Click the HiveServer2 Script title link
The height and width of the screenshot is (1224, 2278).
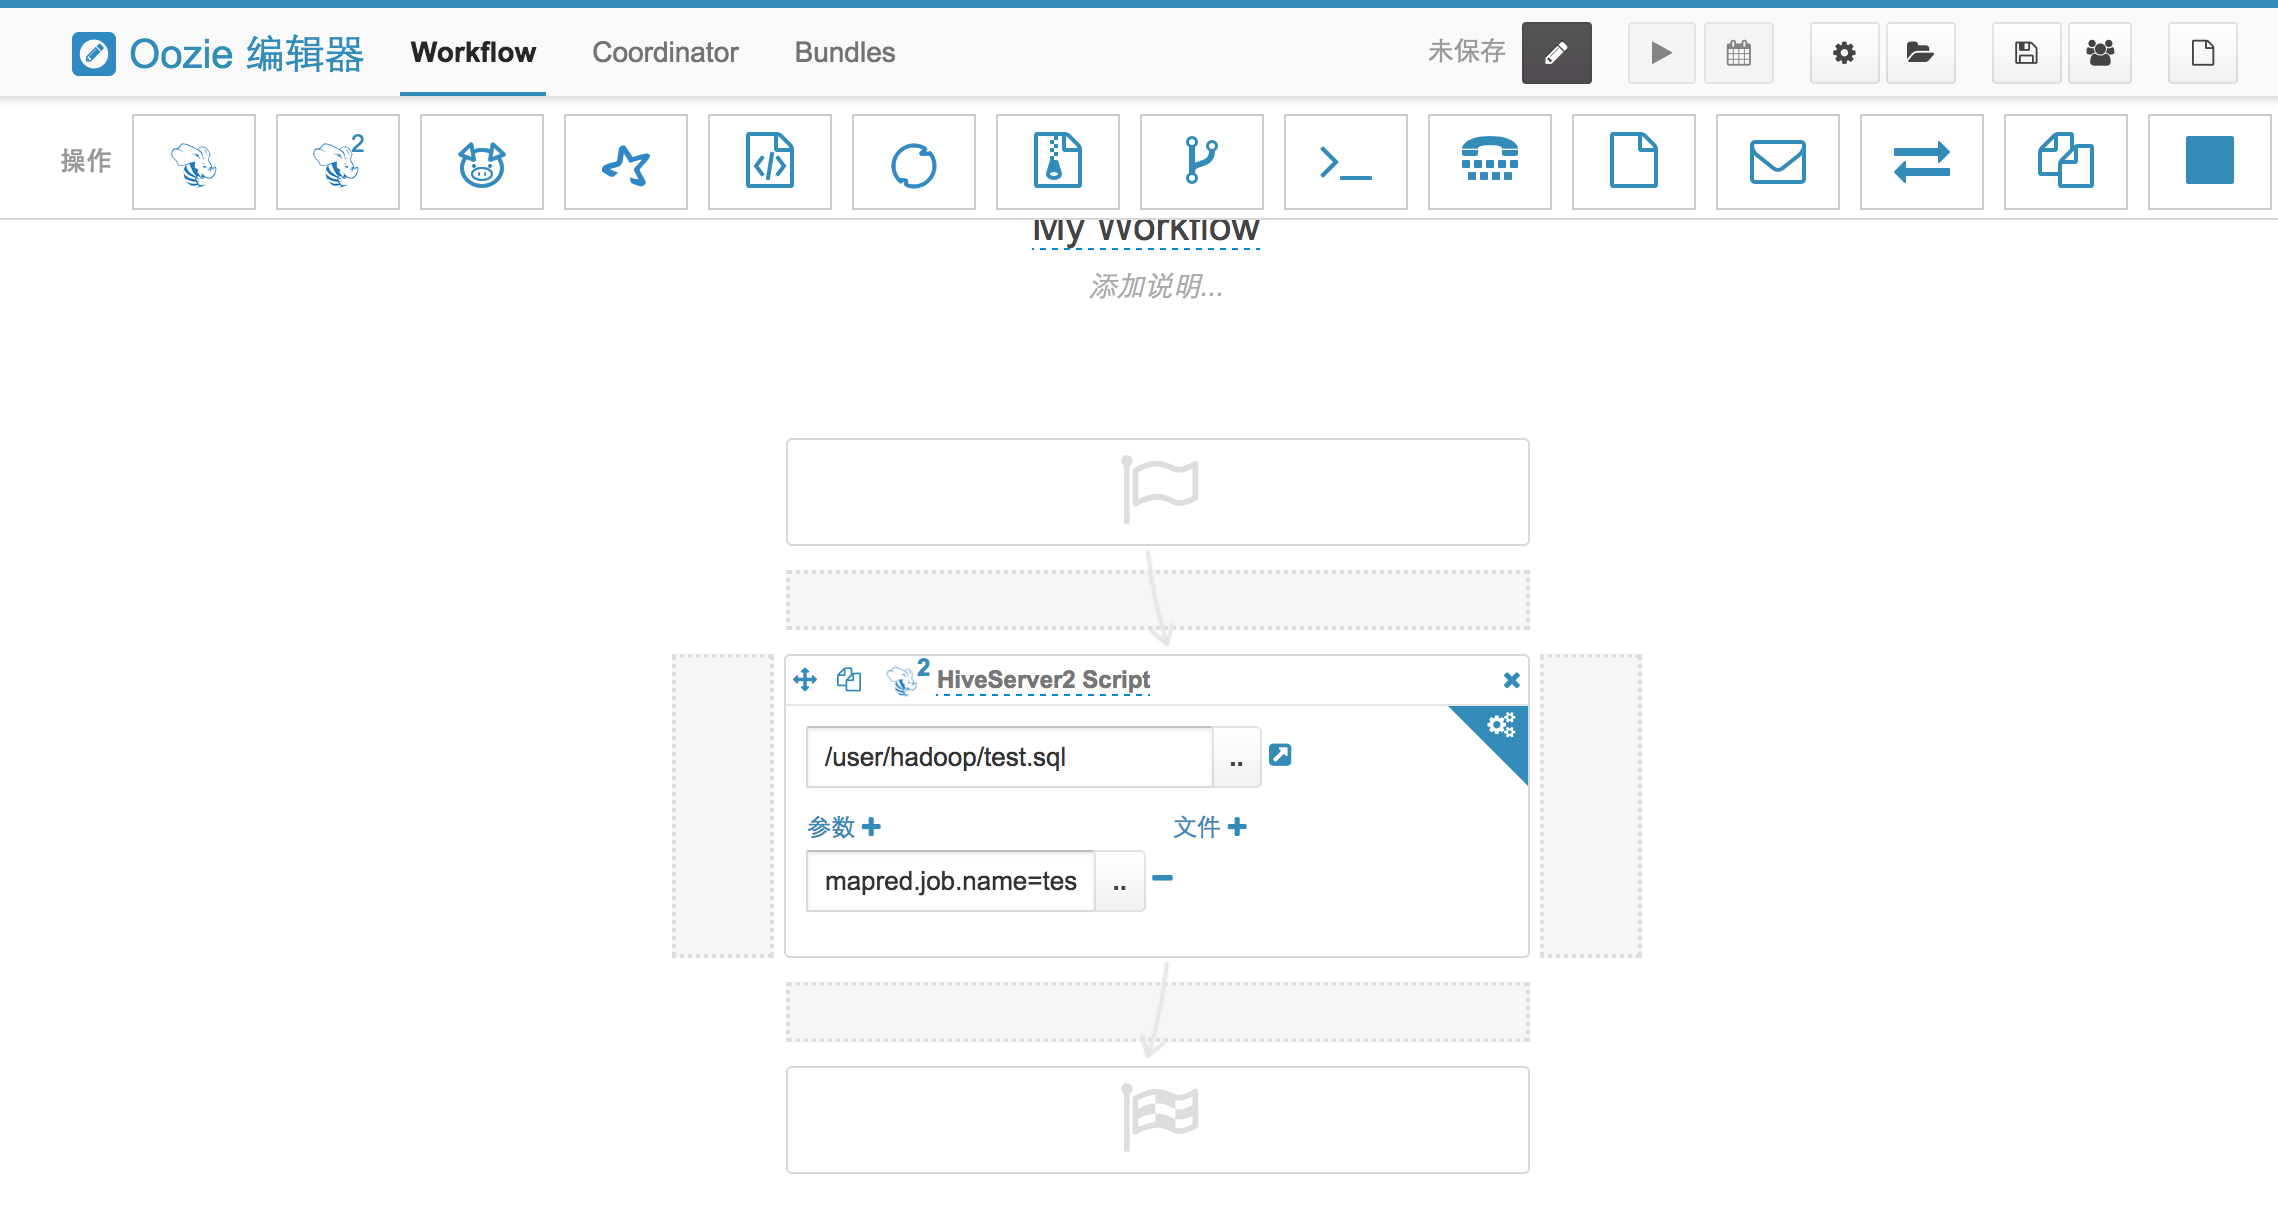tap(1043, 680)
